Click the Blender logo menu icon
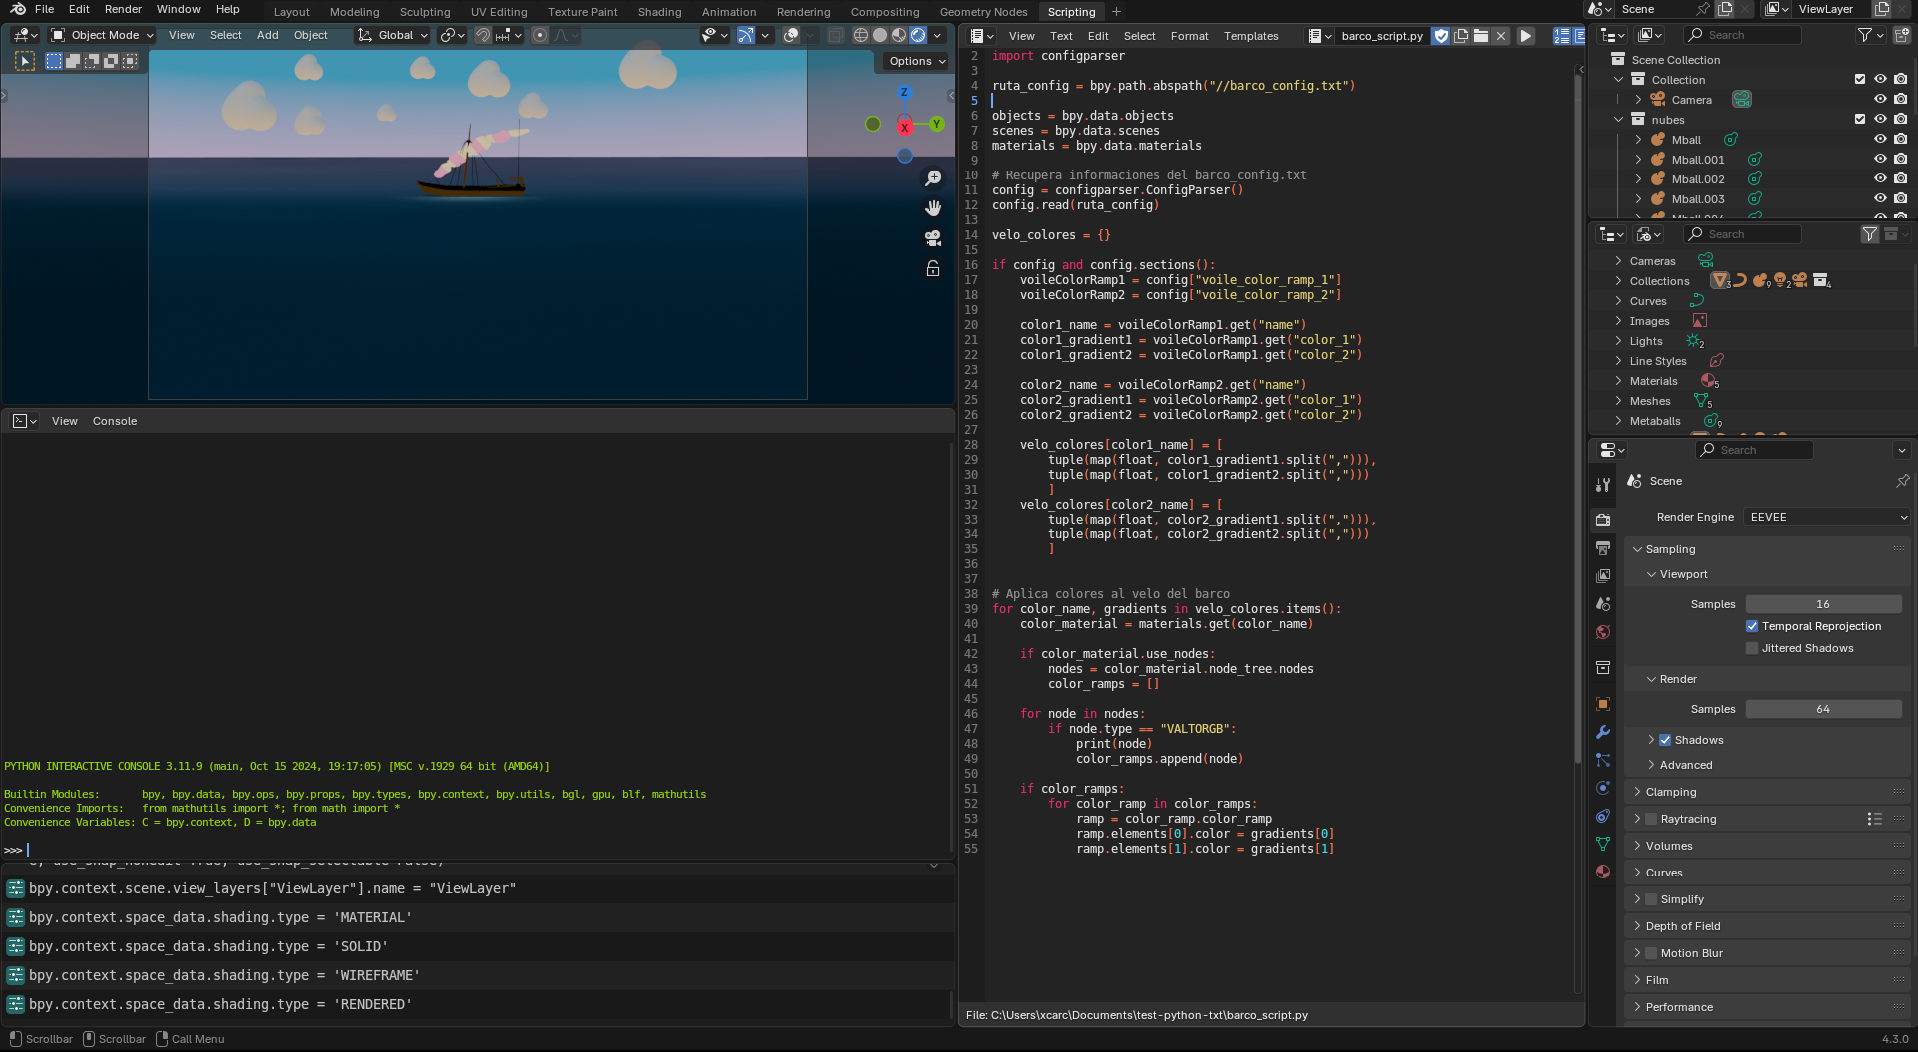 (18, 10)
